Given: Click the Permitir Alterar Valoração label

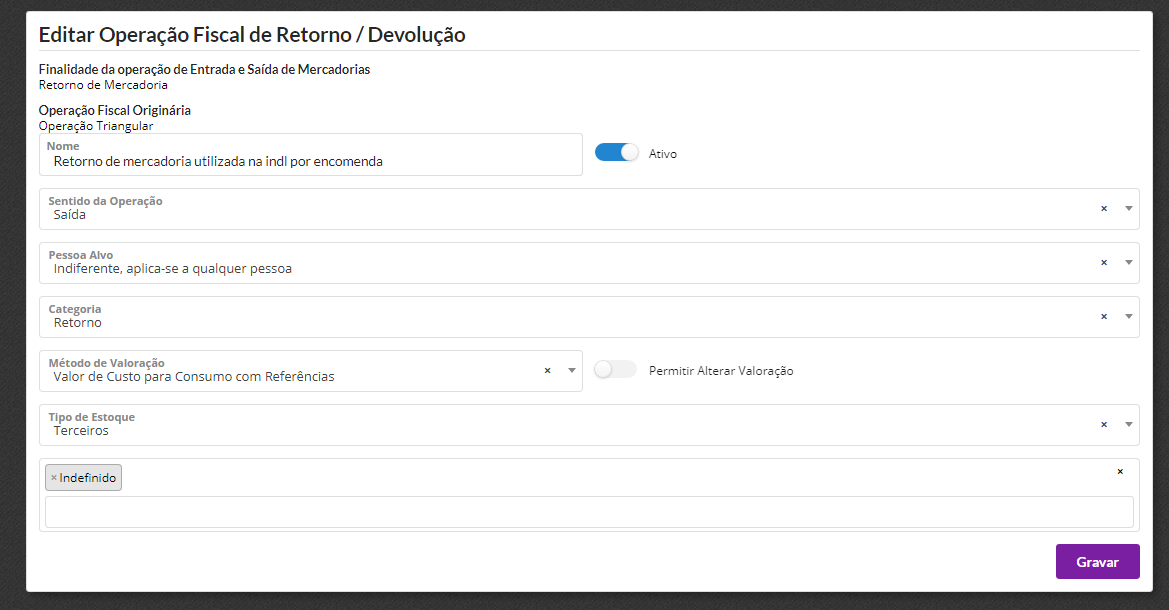Looking at the screenshot, I should pyautogui.click(x=721, y=371).
